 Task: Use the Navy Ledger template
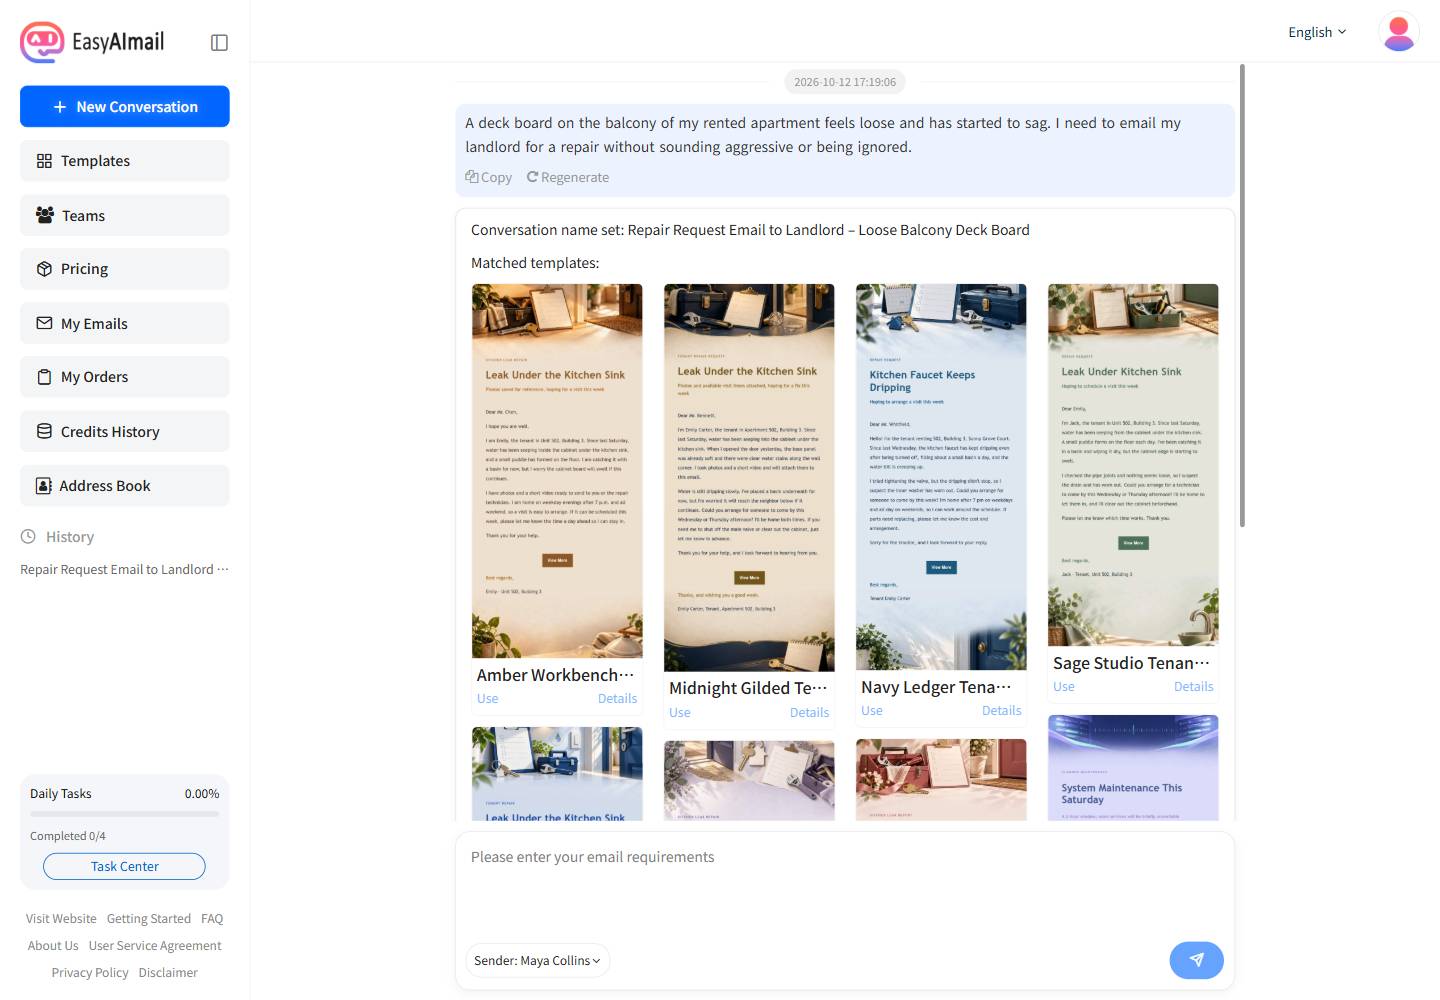[x=872, y=710]
